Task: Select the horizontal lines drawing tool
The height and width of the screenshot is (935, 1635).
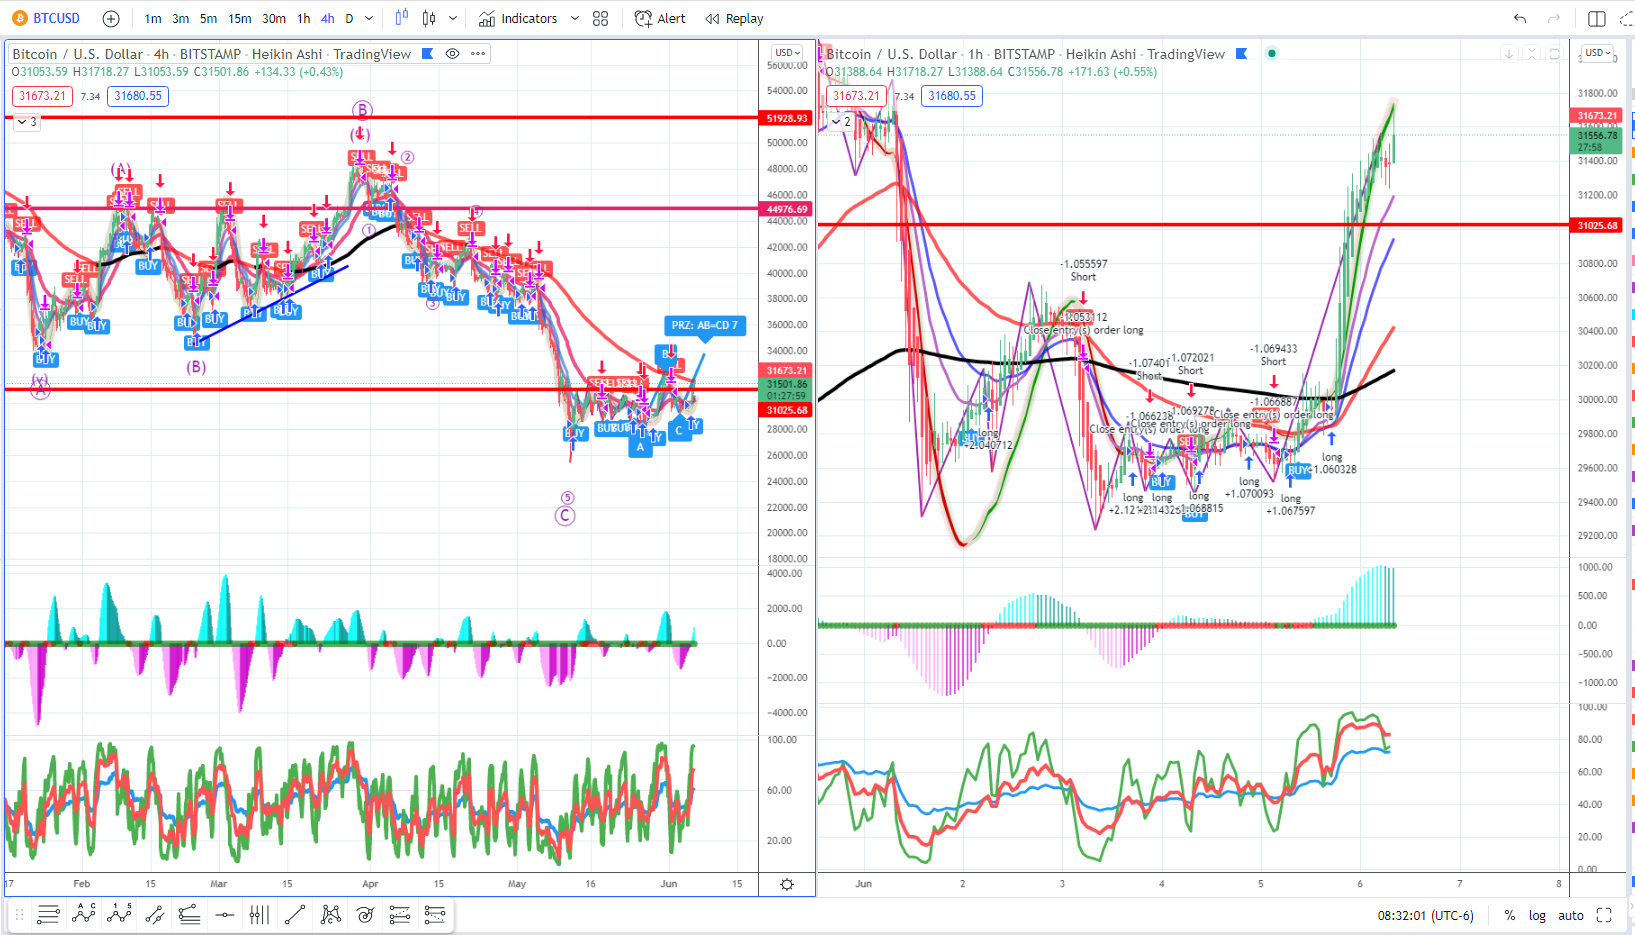Action: point(48,914)
